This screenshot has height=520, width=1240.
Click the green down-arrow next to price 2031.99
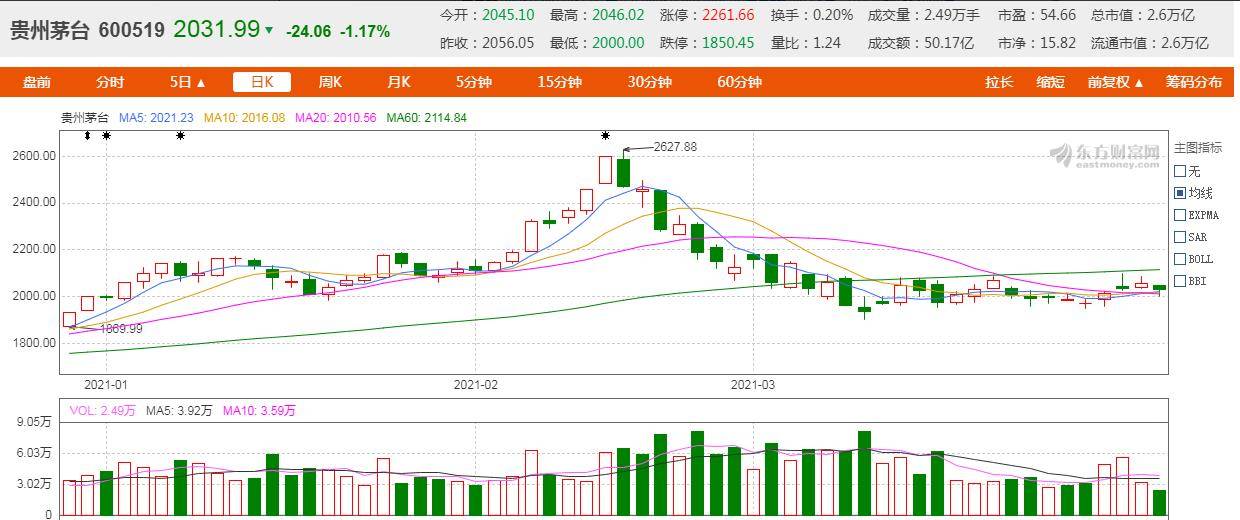pos(269,31)
